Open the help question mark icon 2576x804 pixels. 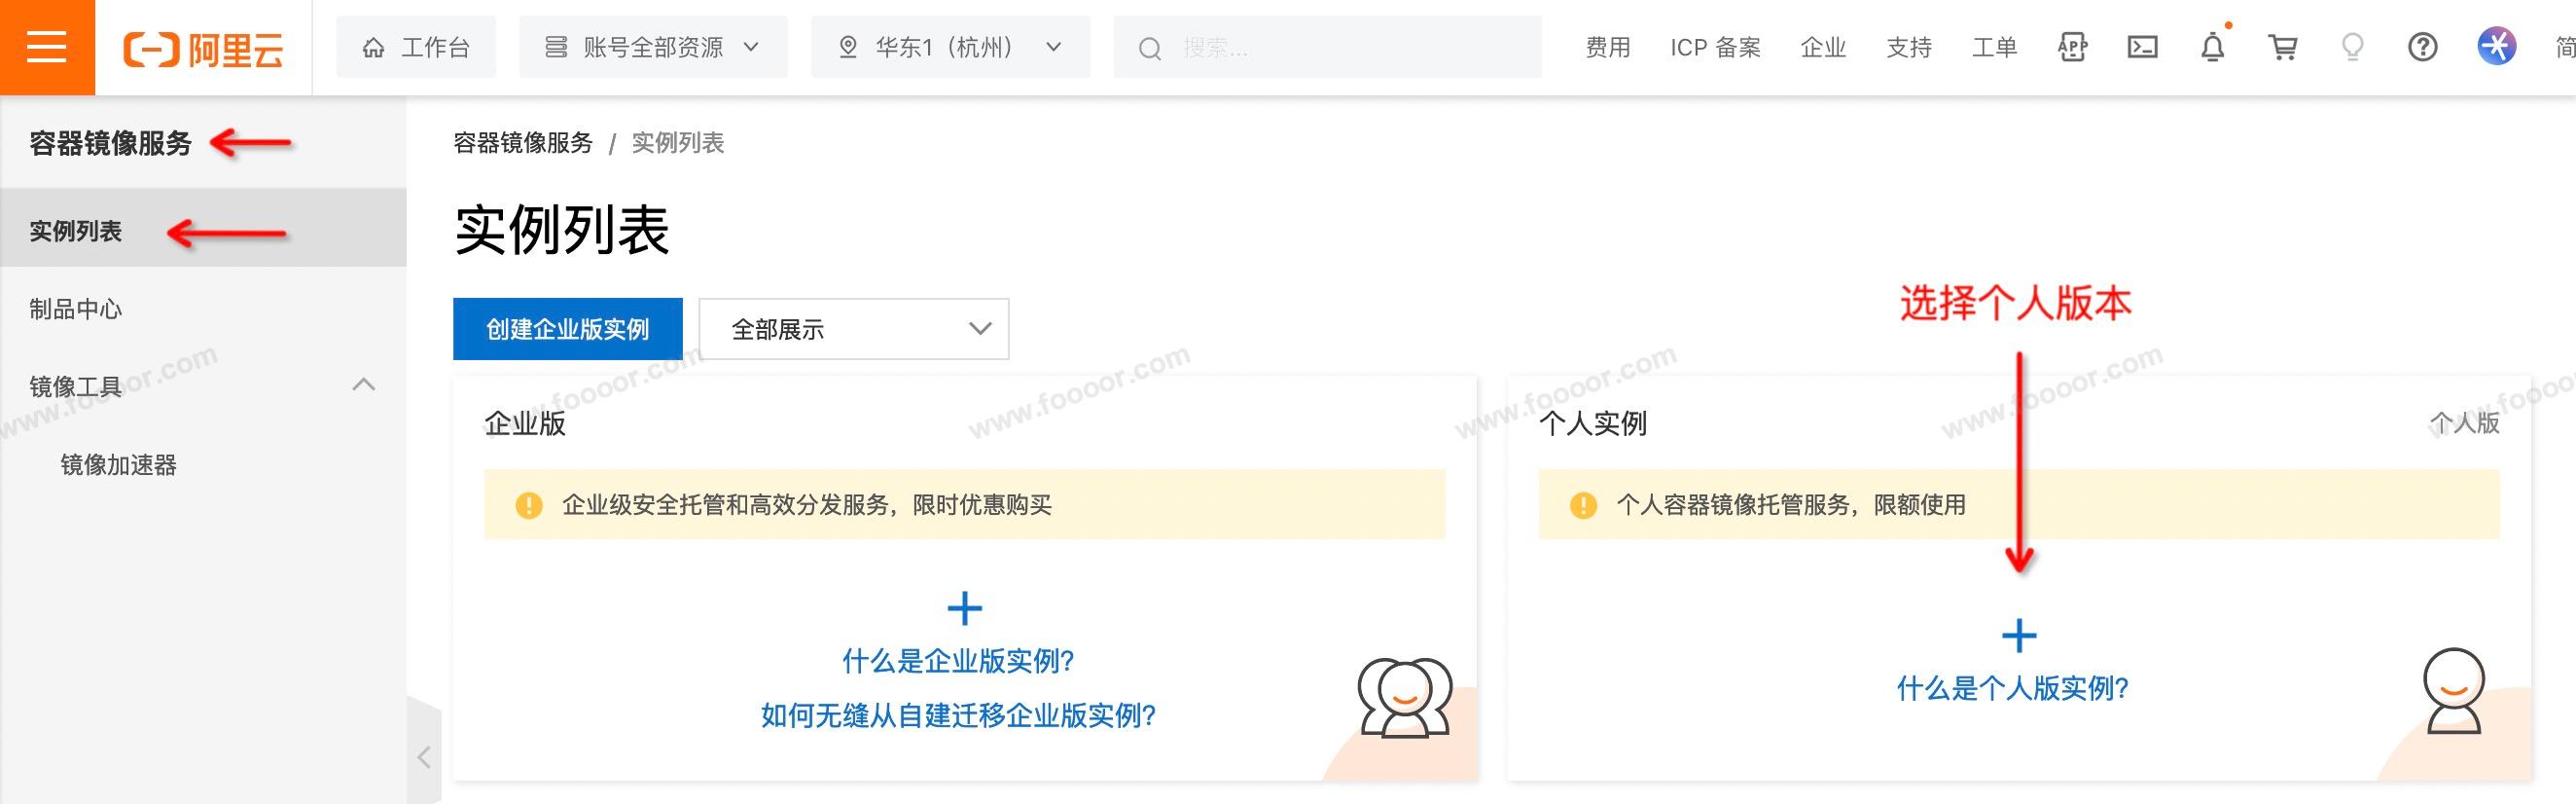[2422, 47]
